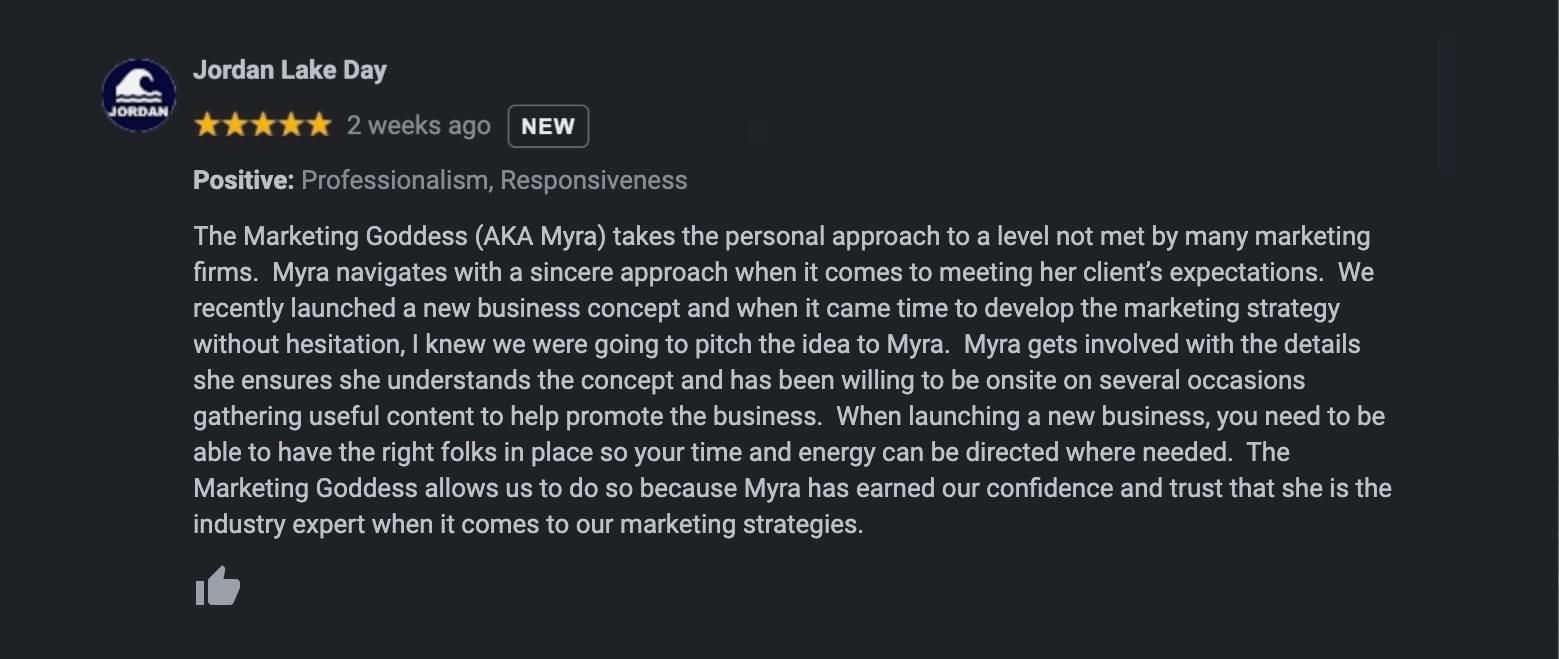Click the NEW badge beside the timestamp
This screenshot has height=659, width=1559.
click(x=548, y=126)
